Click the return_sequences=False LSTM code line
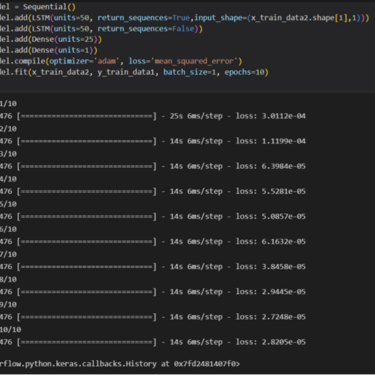 pos(101,29)
